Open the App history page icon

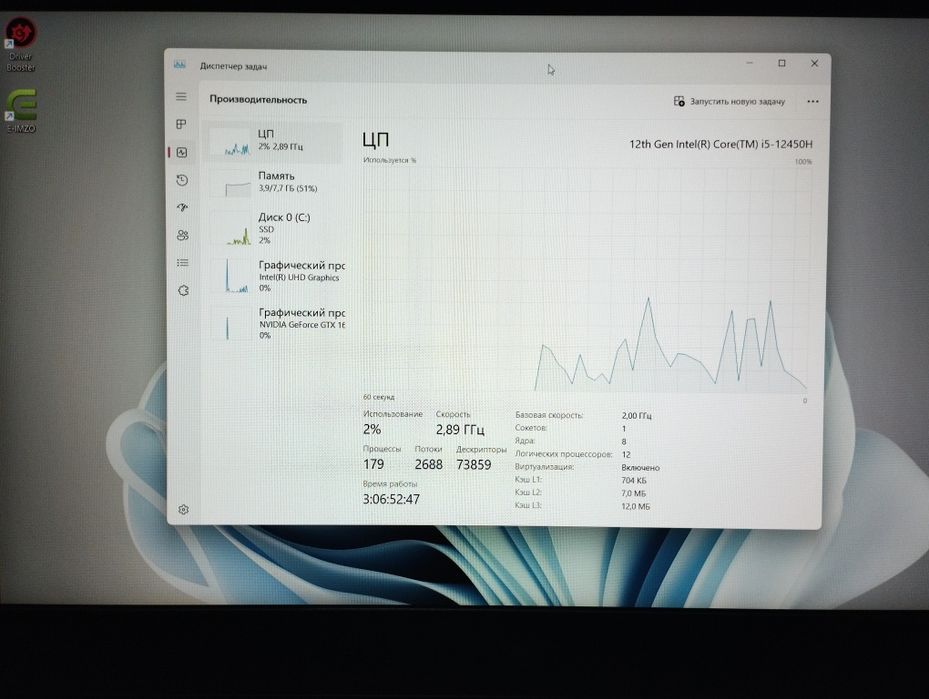pyautogui.click(x=182, y=180)
